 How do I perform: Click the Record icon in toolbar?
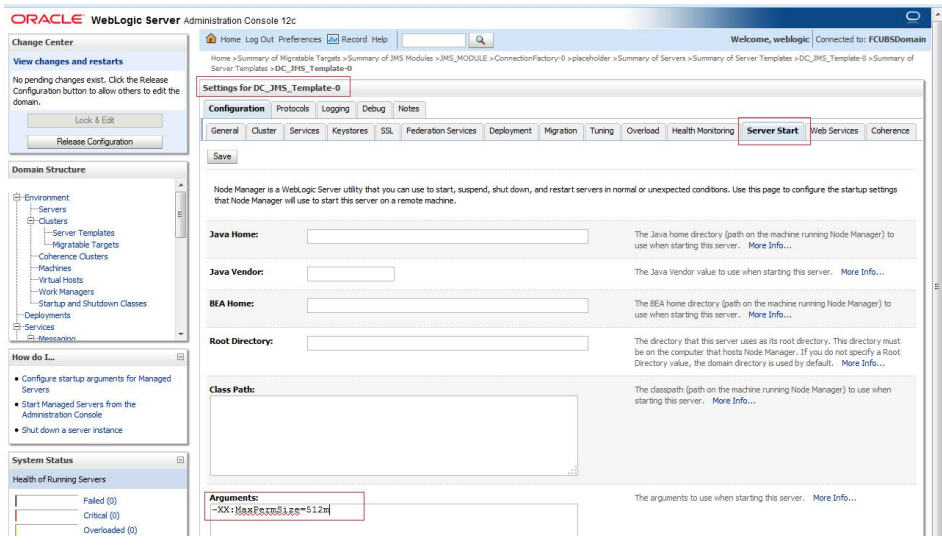point(333,39)
